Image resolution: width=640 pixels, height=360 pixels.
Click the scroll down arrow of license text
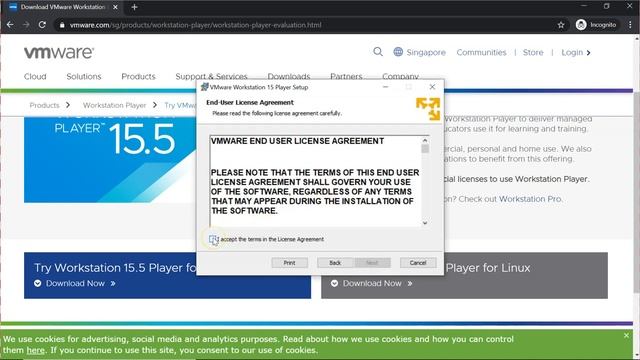(x=425, y=223)
